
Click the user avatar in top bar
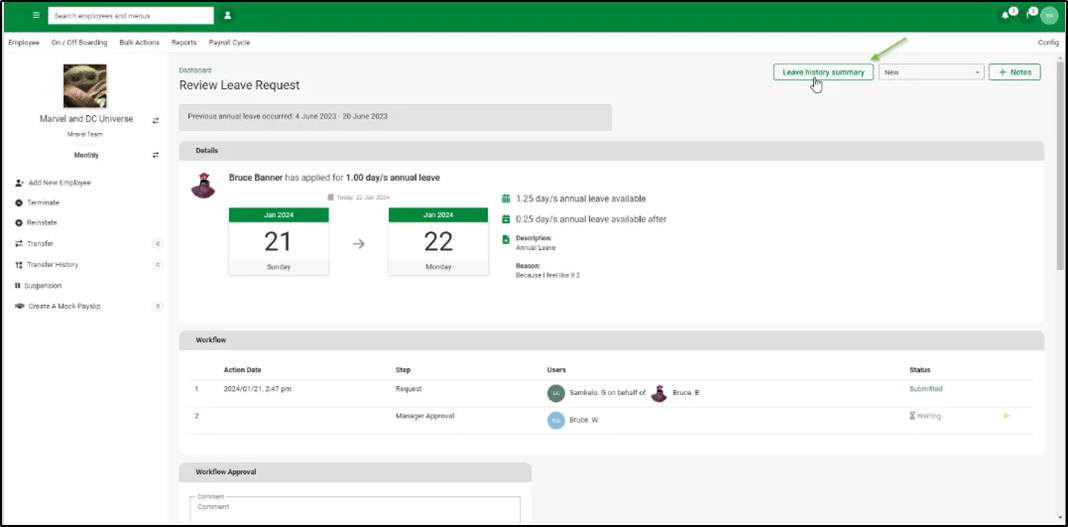tap(1049, 15)
